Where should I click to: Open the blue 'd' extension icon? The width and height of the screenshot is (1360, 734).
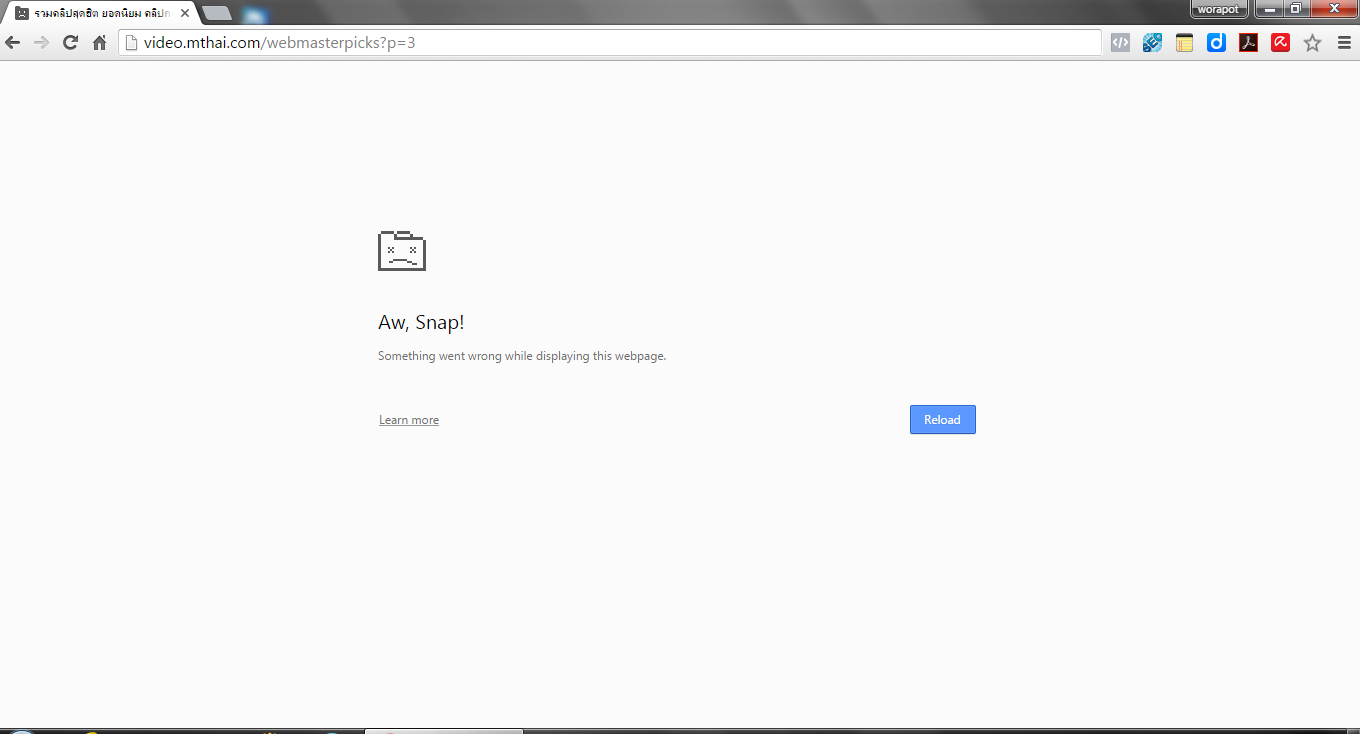click(1216, 43)
